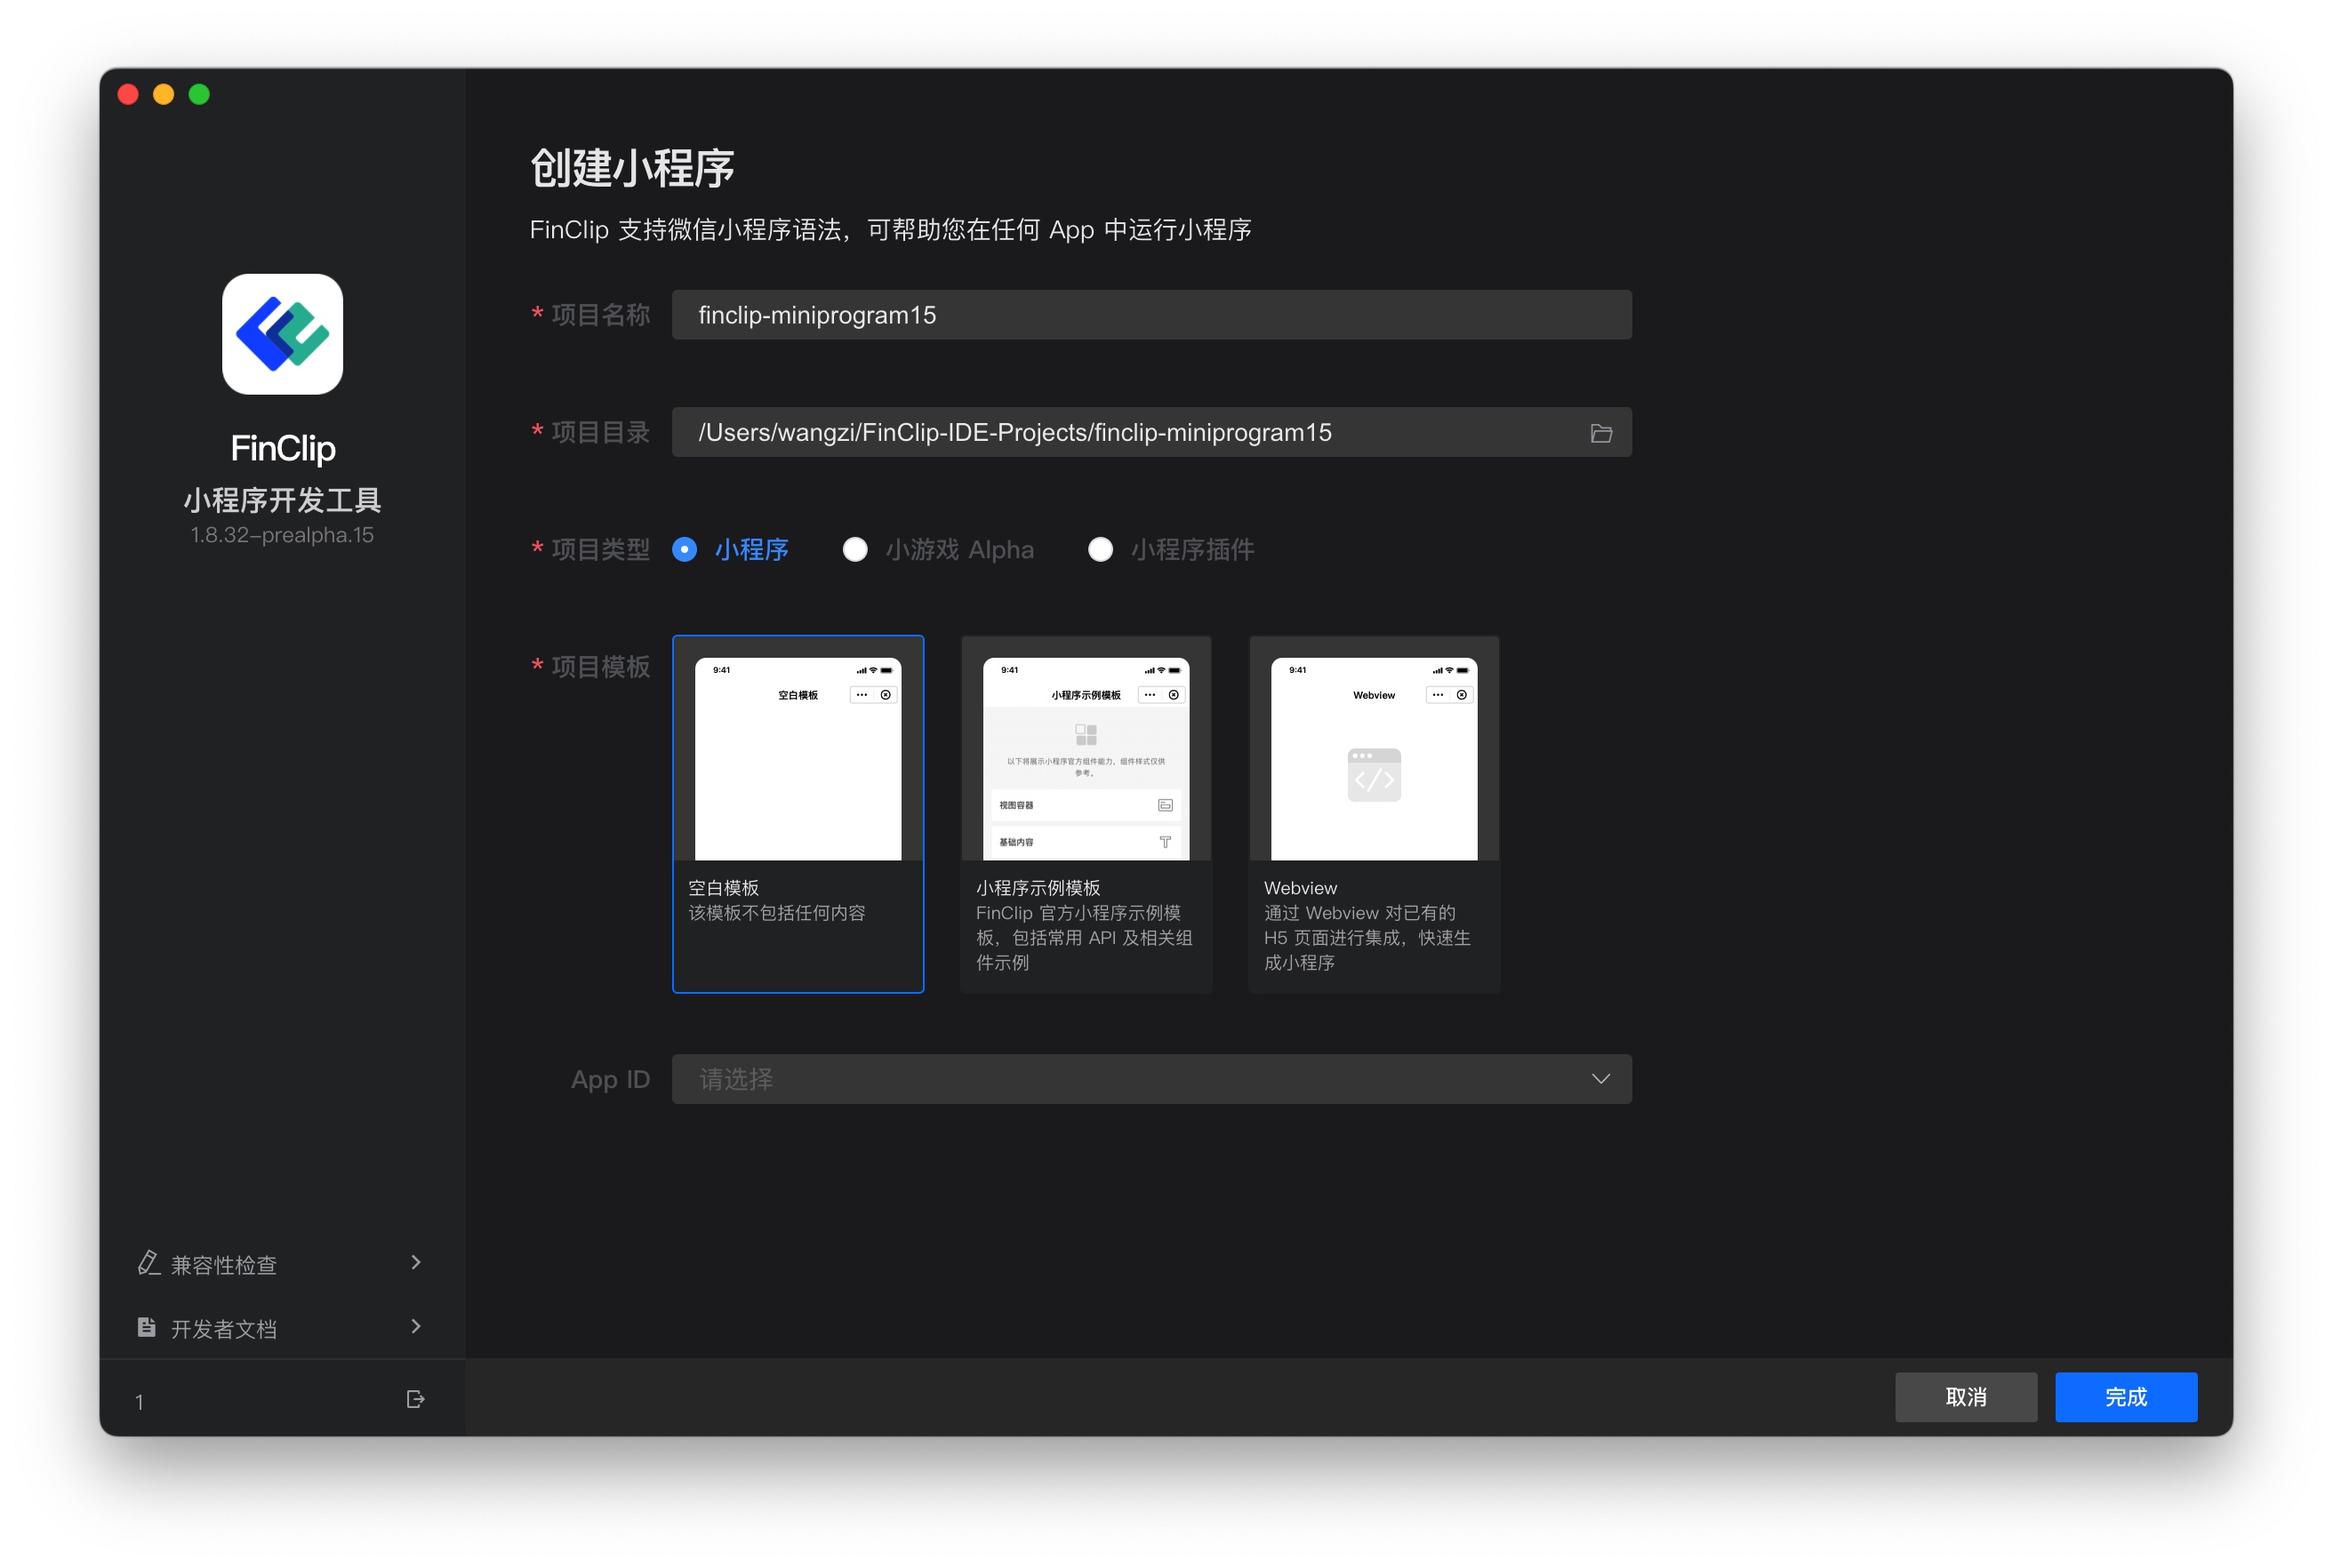Open the 开发者文档 sidebar item

224,1329
